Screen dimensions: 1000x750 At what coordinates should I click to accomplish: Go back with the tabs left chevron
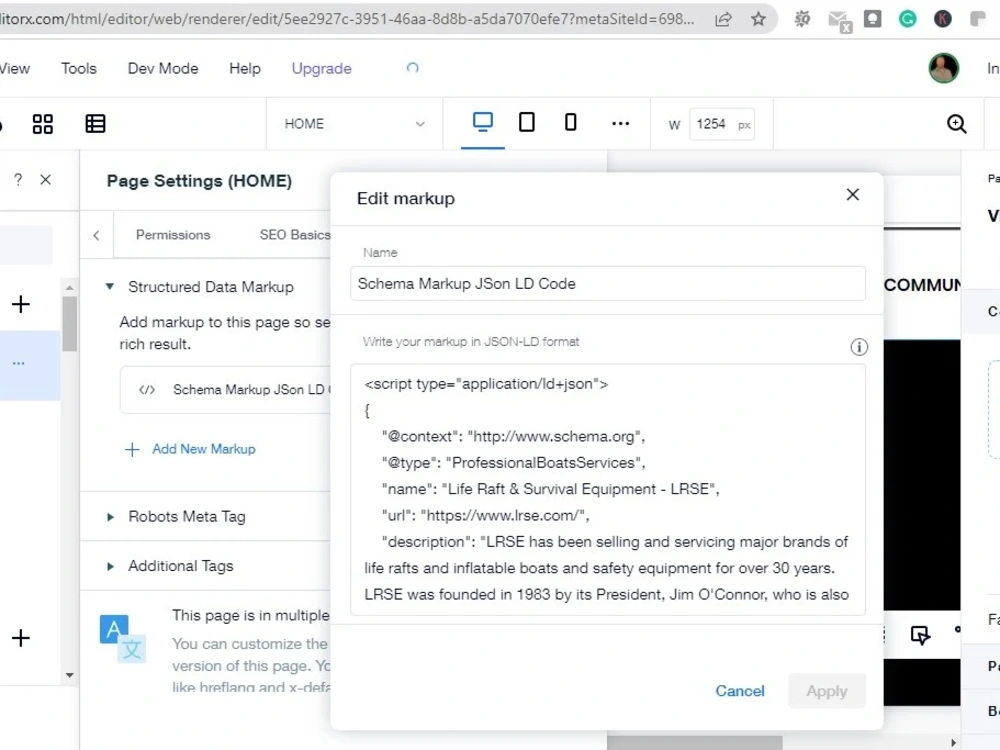pos(96,235)
